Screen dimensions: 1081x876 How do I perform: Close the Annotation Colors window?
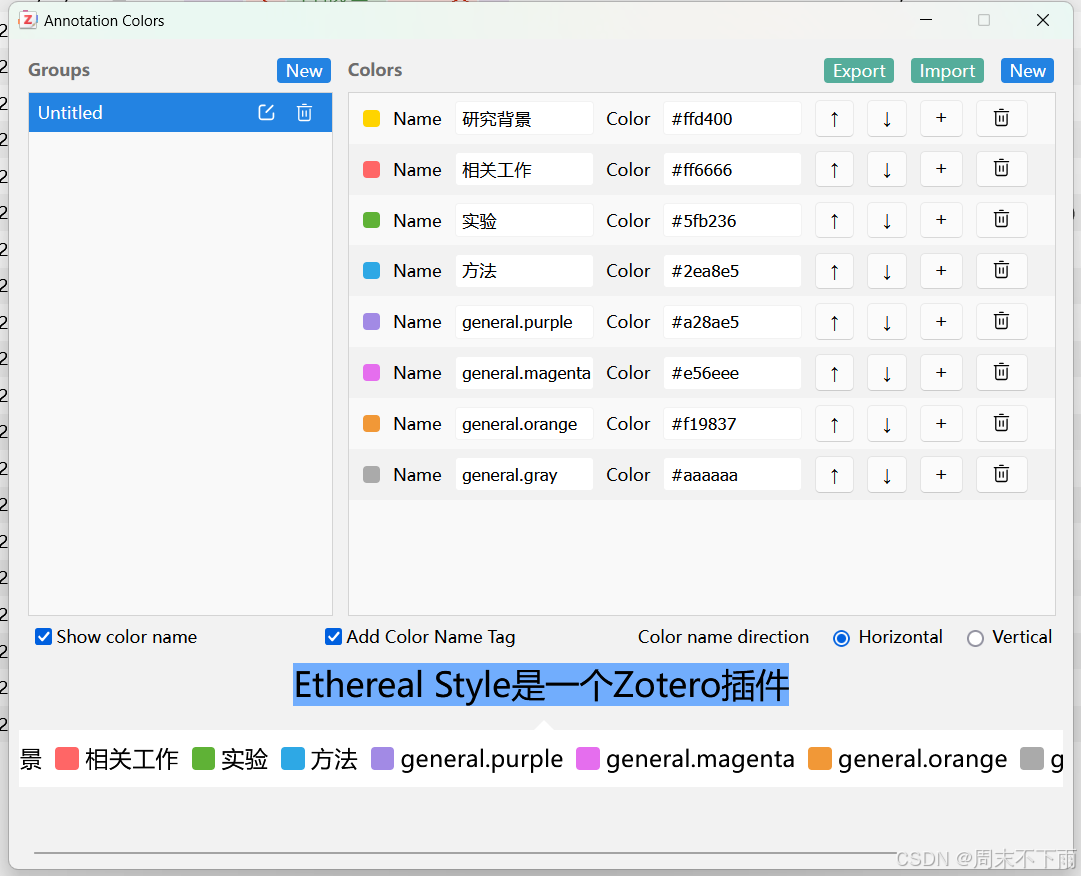1042,20
